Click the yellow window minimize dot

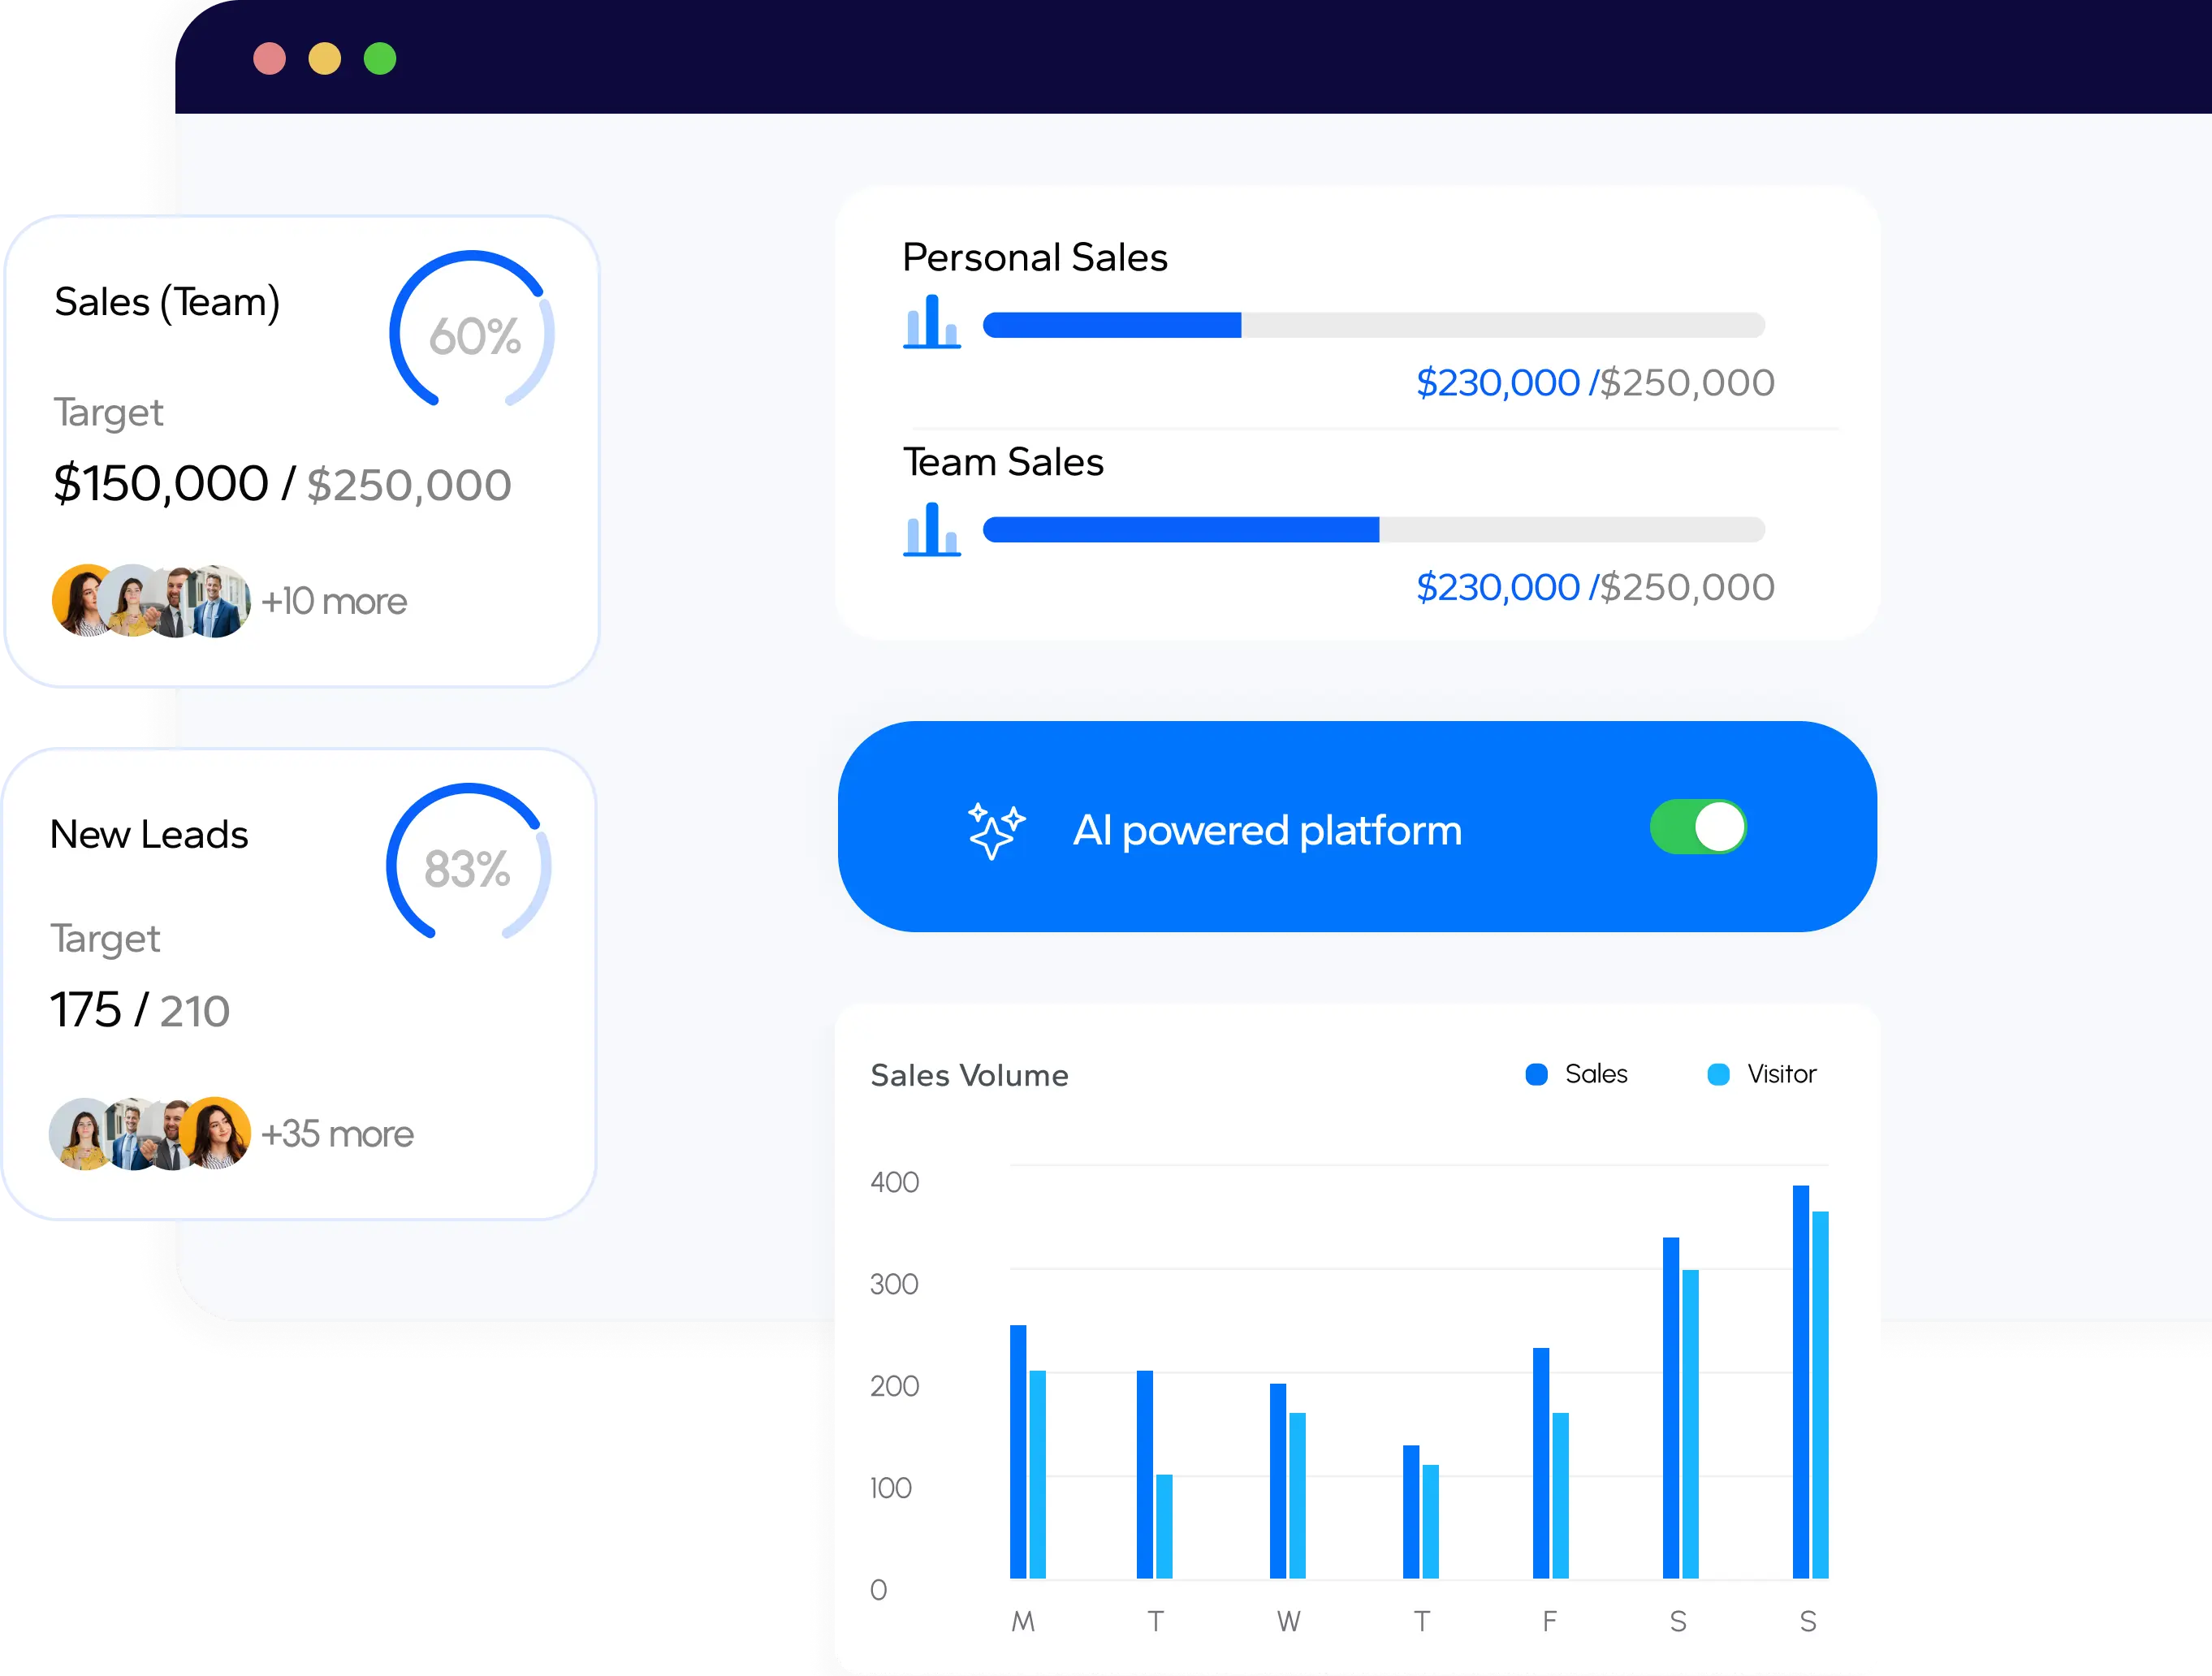coord(325,58)
